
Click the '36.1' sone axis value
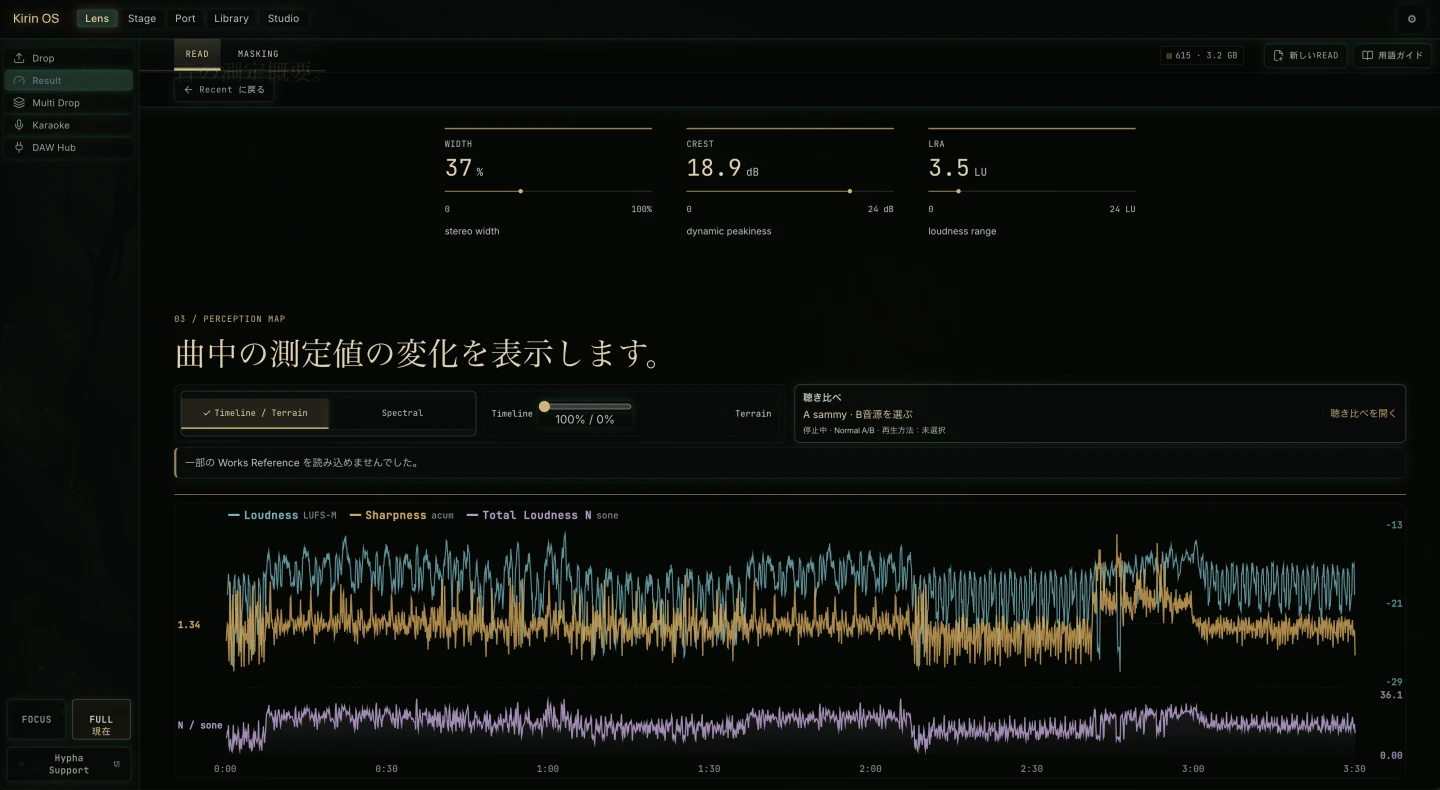pos(1391,695)
